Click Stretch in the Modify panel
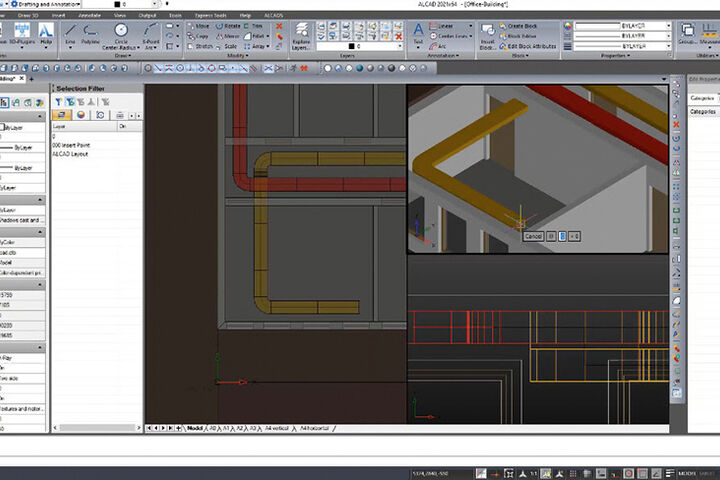Screen dimensions: 720x480 200,46
